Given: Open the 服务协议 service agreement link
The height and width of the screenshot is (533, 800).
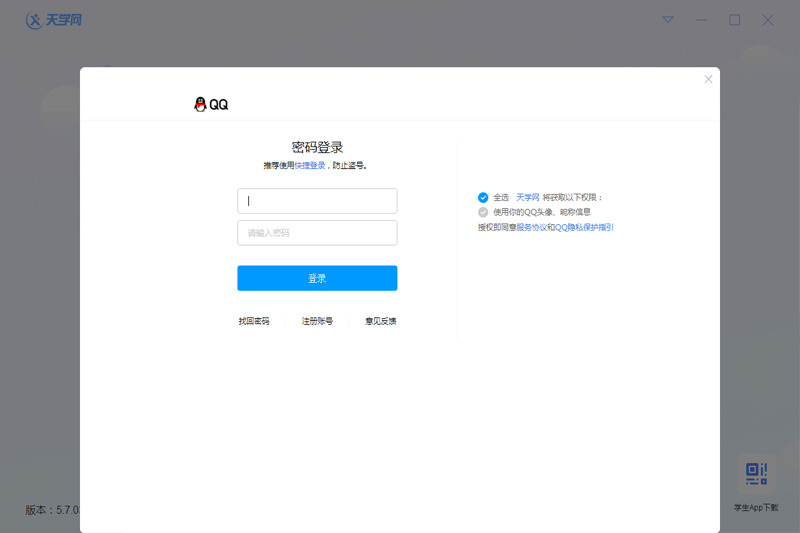Looking at the screenshot, I should [531, 227].
